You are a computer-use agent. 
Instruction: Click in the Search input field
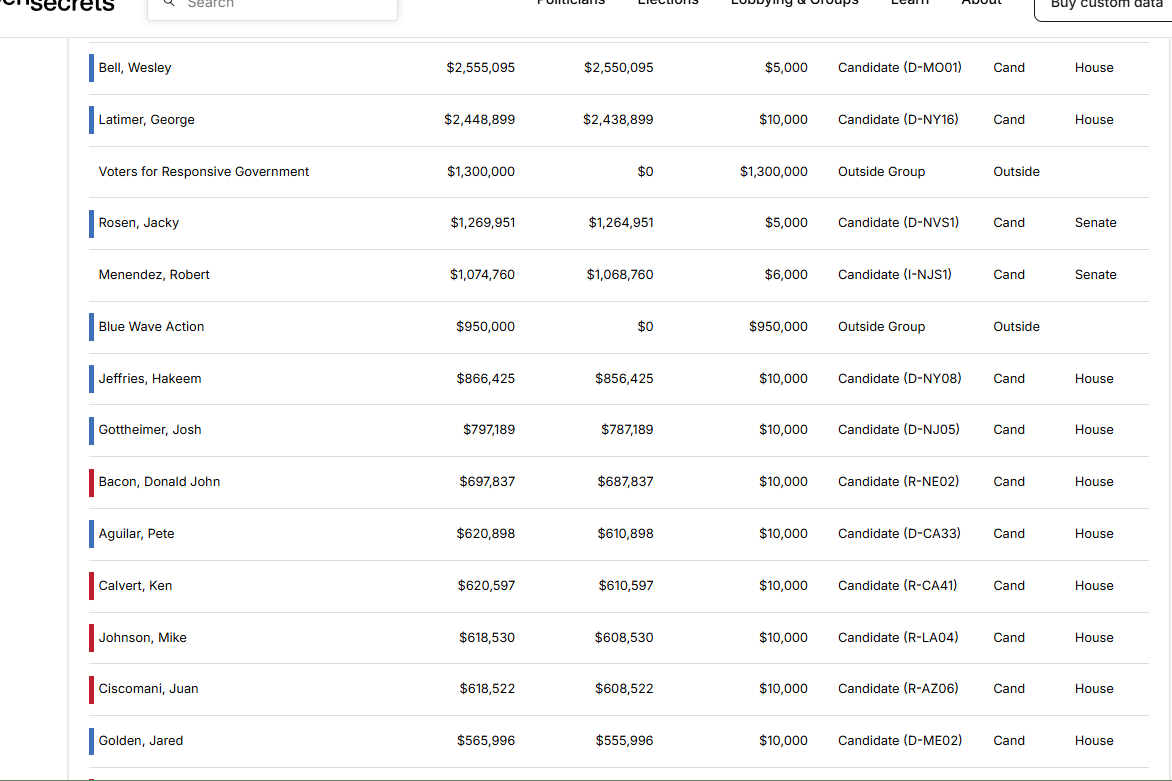click(x=280, y=5)
